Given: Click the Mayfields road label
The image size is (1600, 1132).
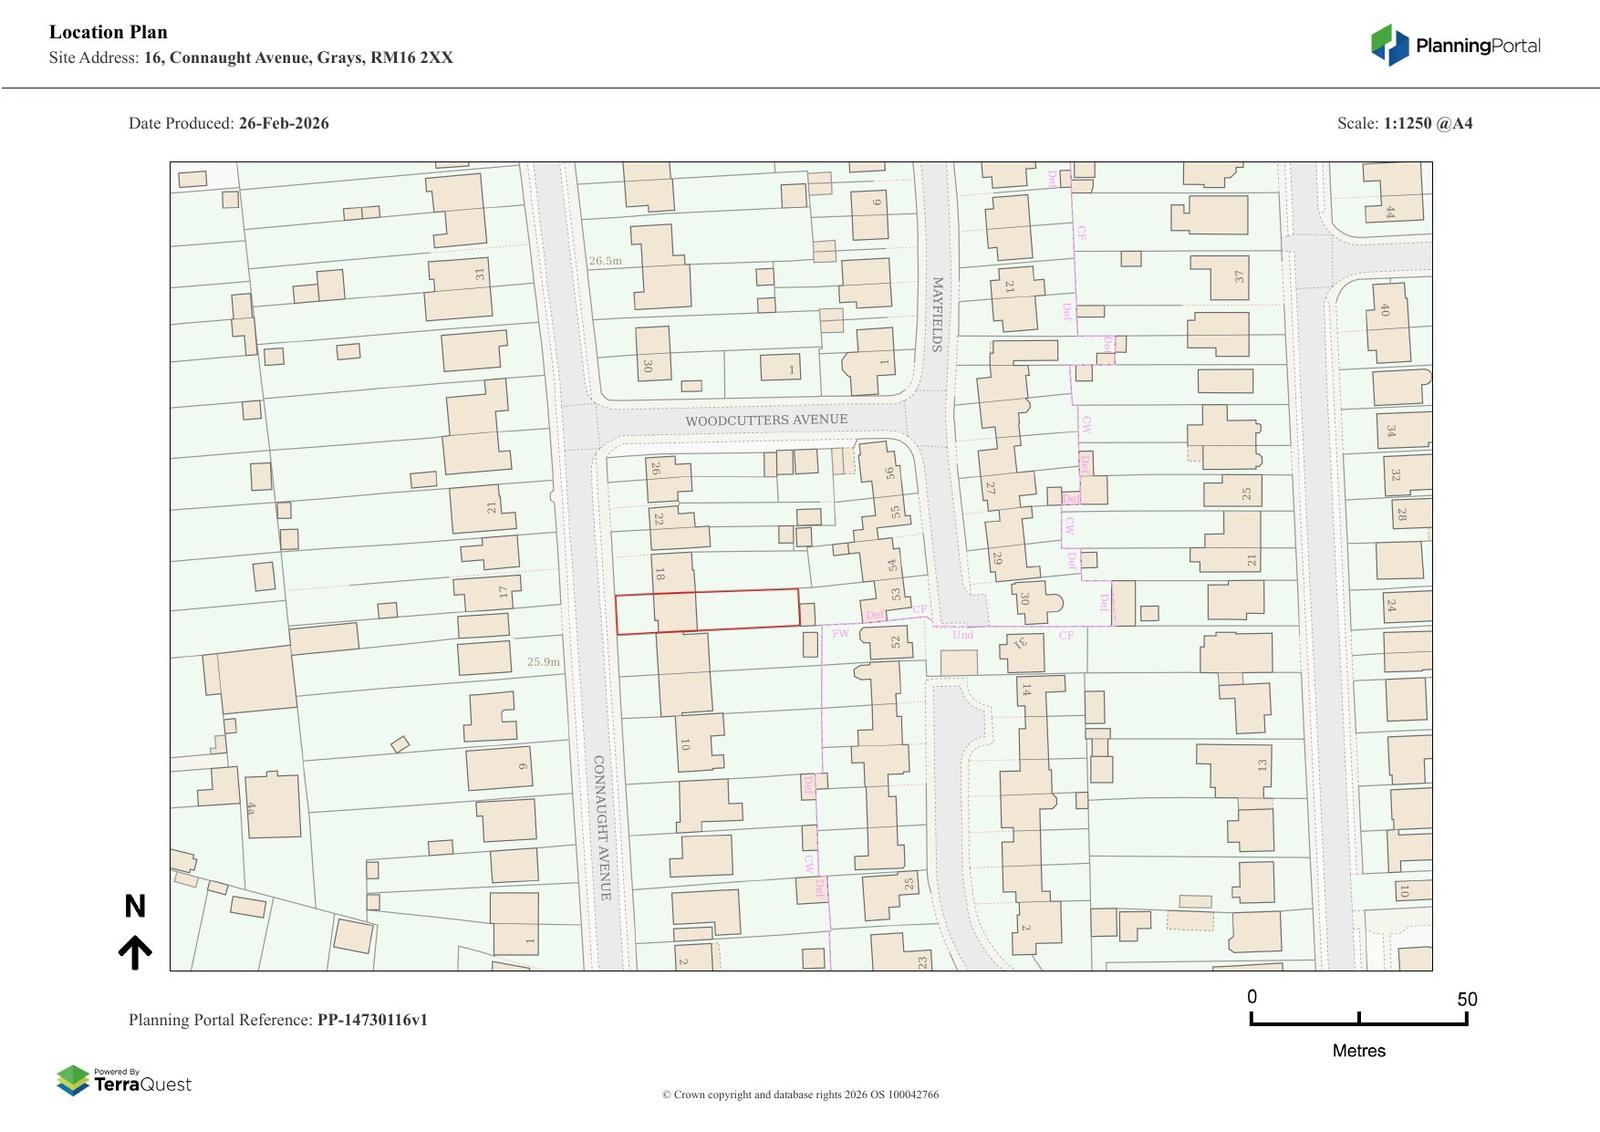Looking at the screenshot, I should pyautogui.click(x=938, y=314).
